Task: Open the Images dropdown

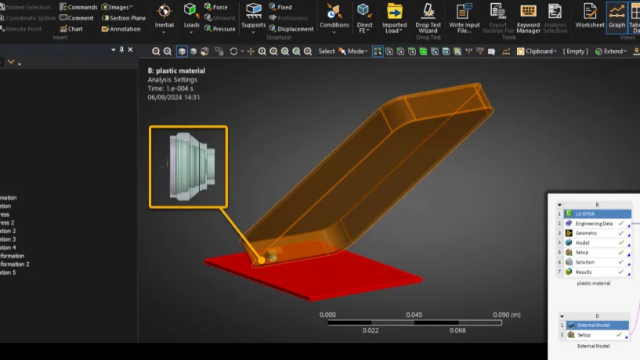Action: coord(117,7)
